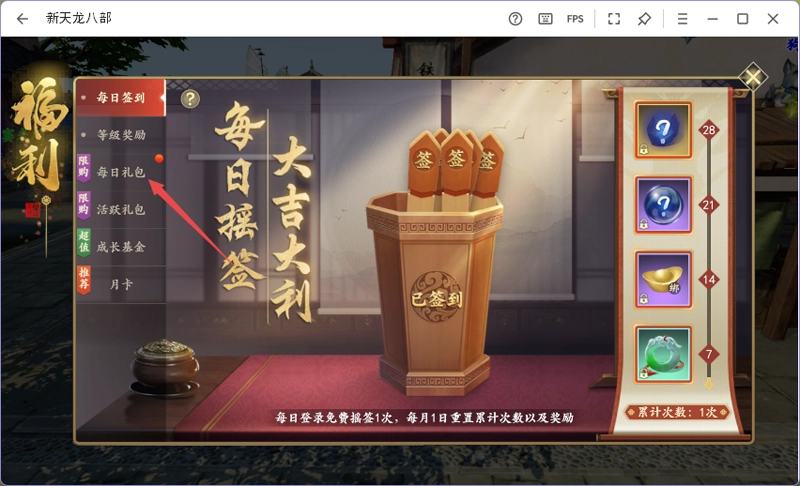Open the 活跃礼包 tab
Screen dimensions: 800x486
(x=121, y=210)
